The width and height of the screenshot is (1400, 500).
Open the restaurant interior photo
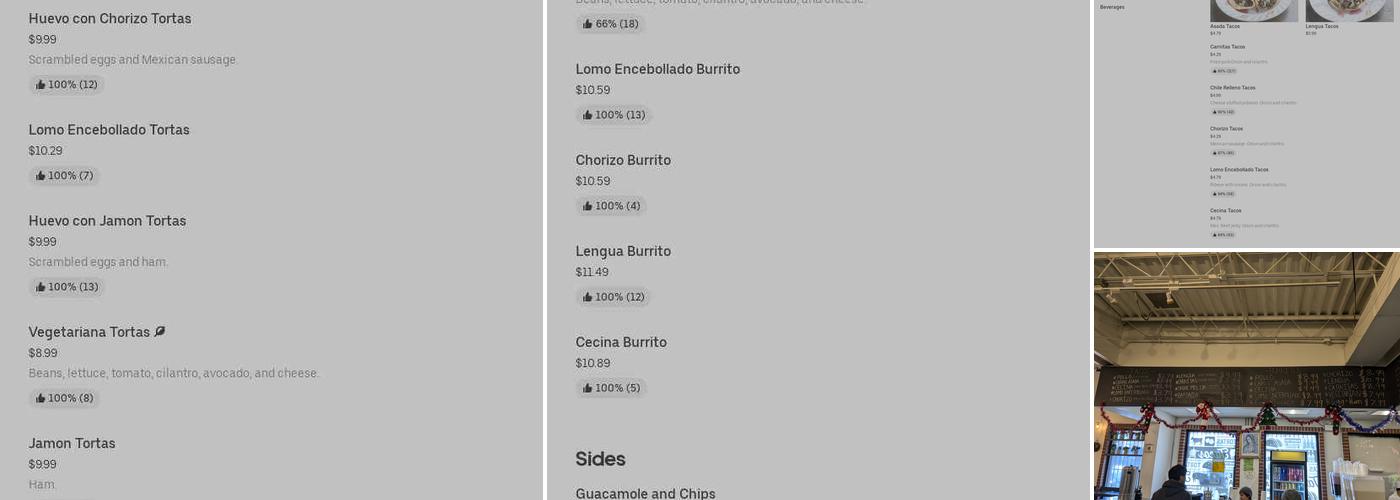[x=1246, y=376]
